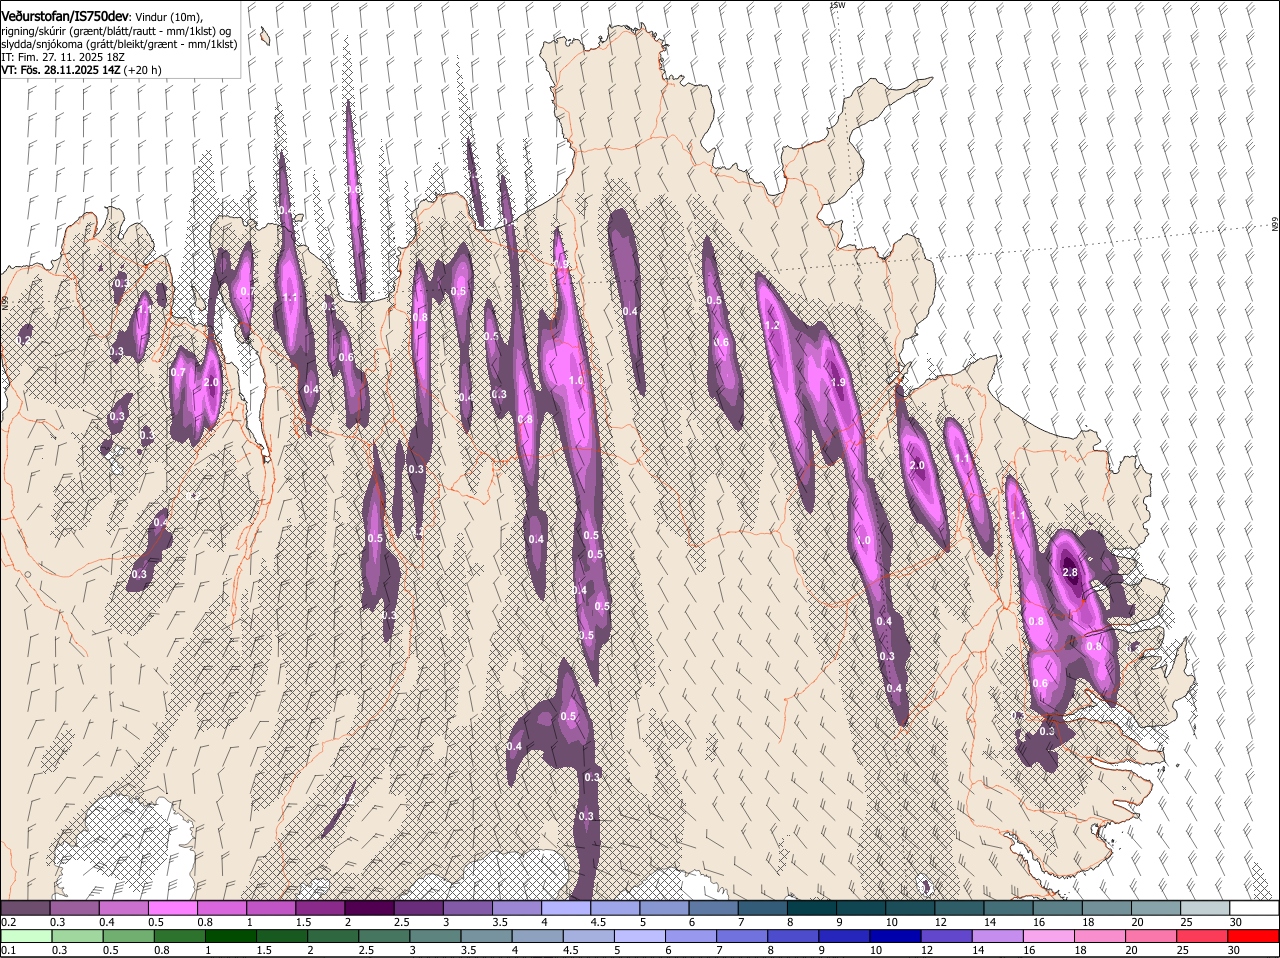This screenshot has height=958, width=1280.
Task: Click the 0.7 precipitation value label
Action: 178,372
